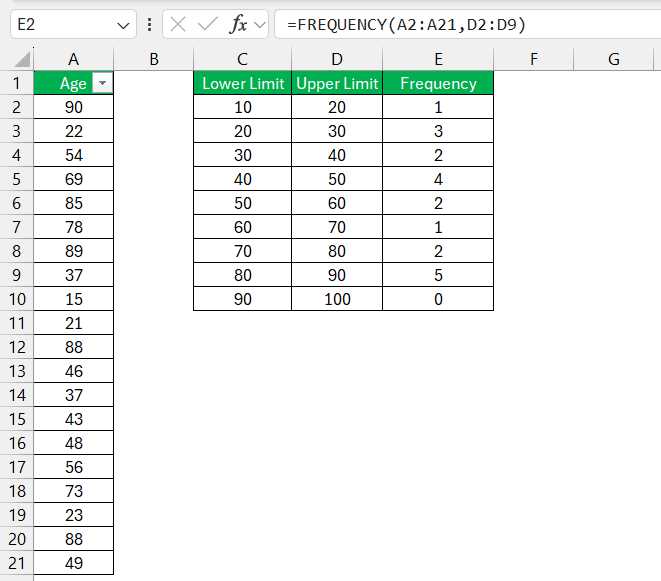Select cell A5 containing 69

point(73,179)
